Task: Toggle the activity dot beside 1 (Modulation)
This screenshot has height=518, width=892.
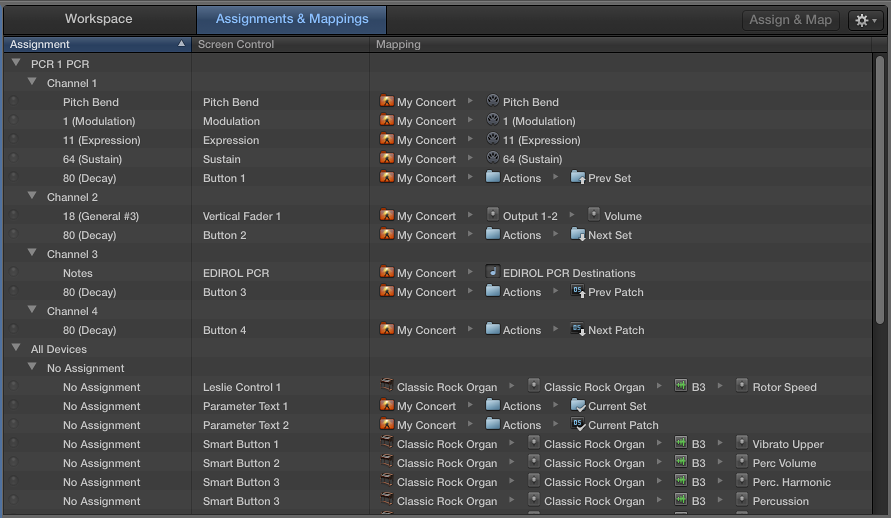Action: point(14,120)
